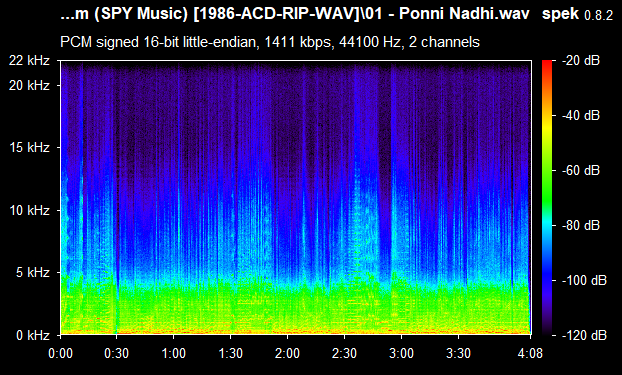The image size is (622, 375).
Task: Click the 0 kHz frequency axis label
Action: [33, 335]
